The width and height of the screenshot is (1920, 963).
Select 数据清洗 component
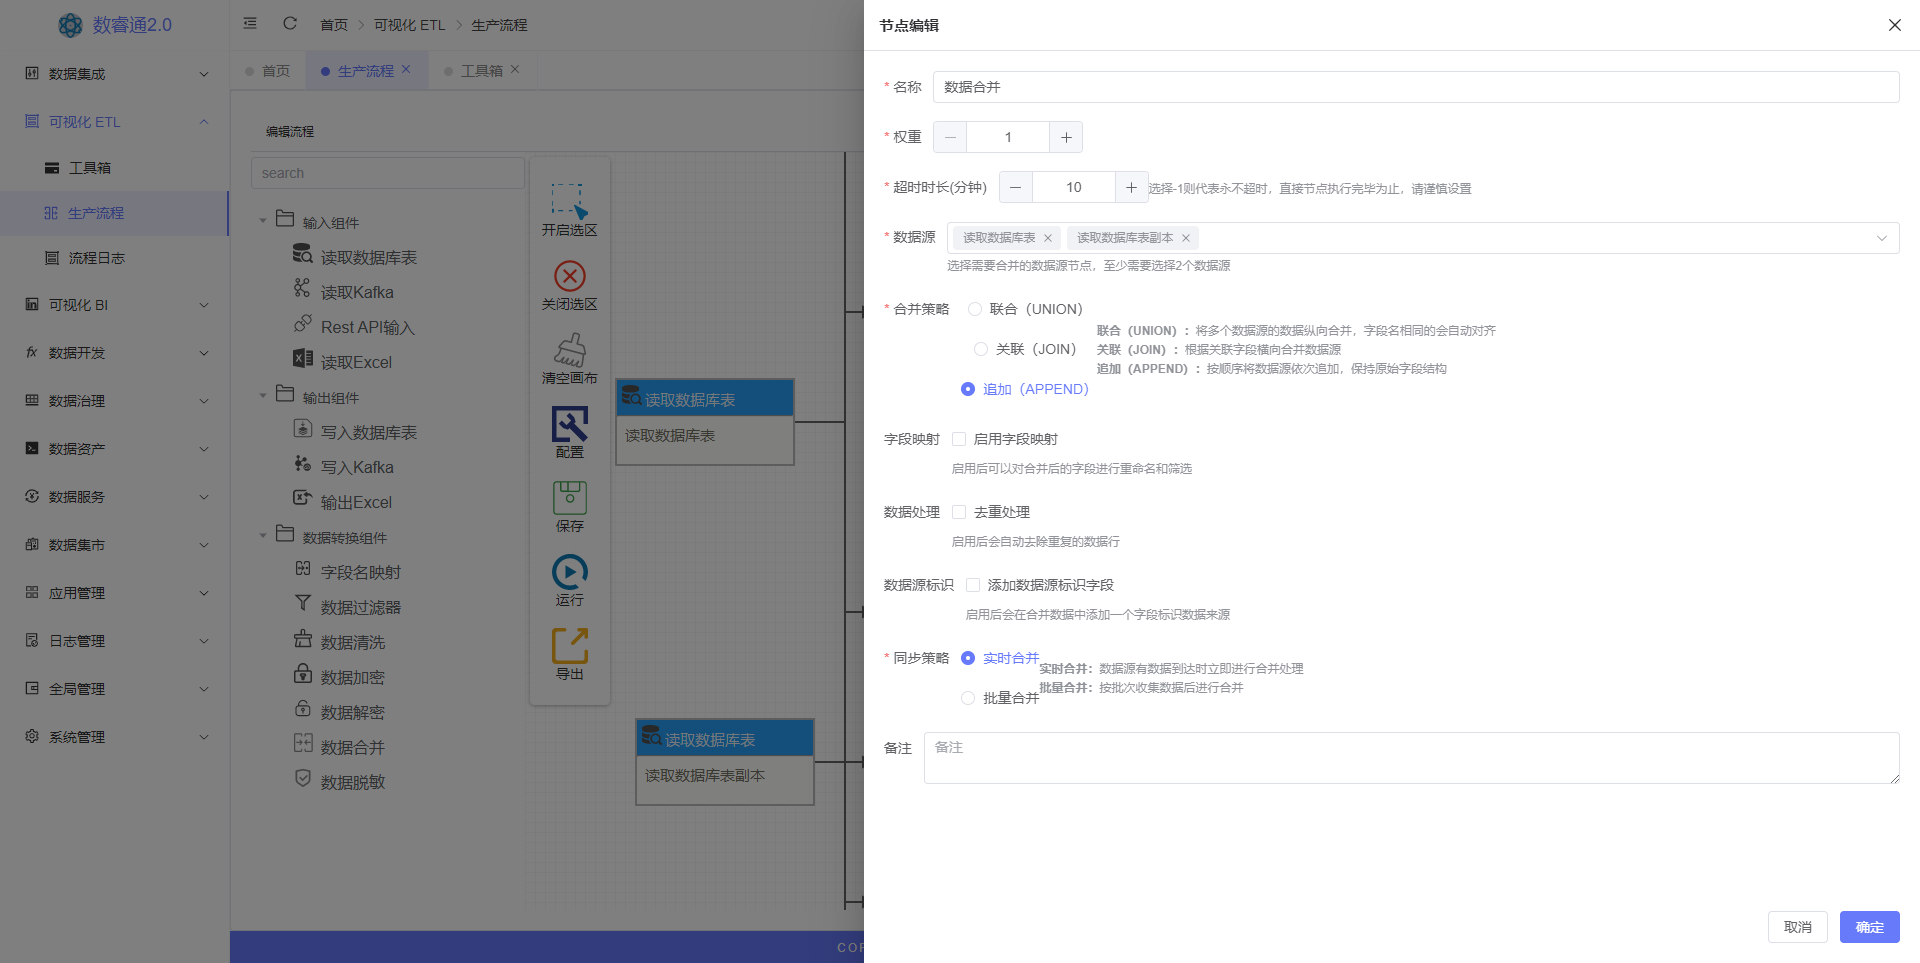coord(352,642)
